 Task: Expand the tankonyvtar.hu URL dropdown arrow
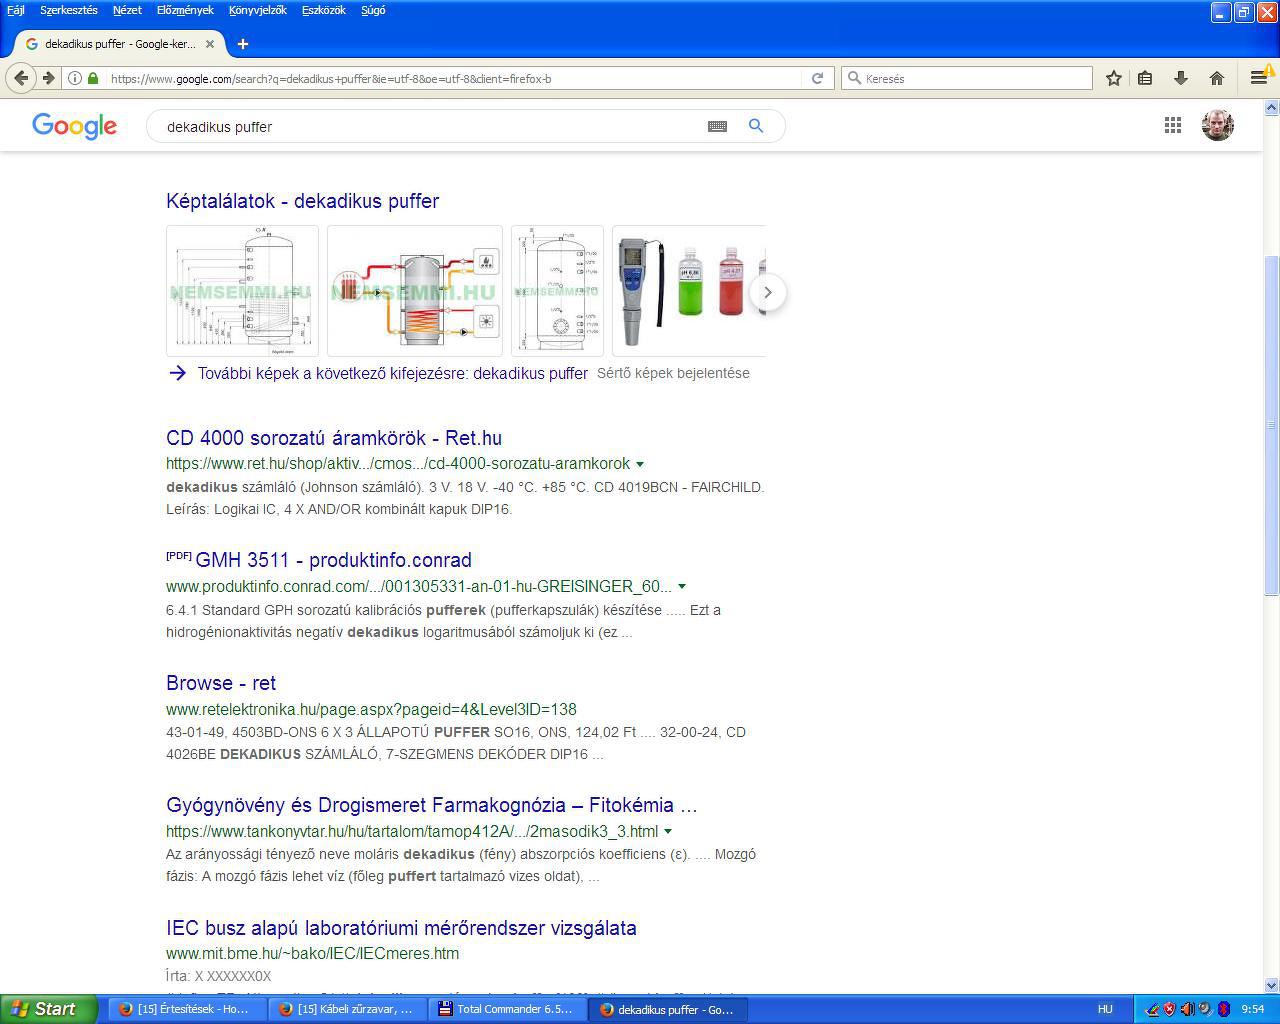(668, 832)
